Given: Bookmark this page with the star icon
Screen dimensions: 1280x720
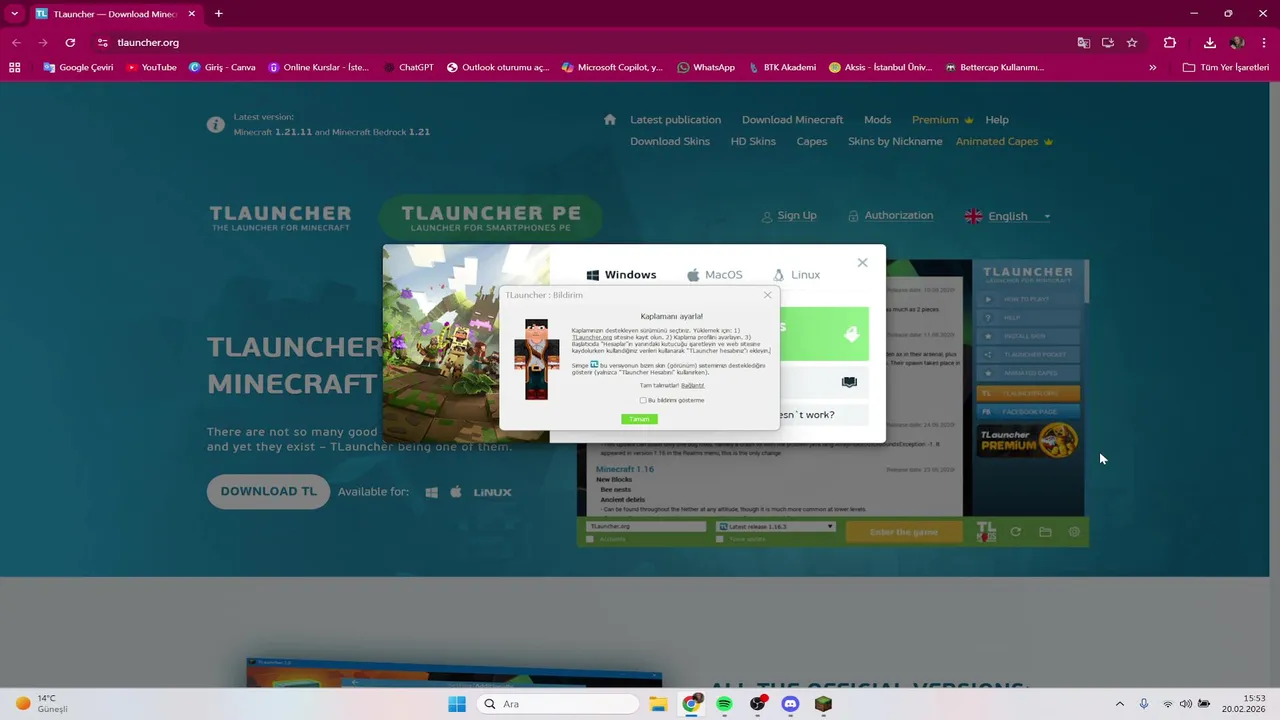Looking at the screenshot, I should [1132, 43].
